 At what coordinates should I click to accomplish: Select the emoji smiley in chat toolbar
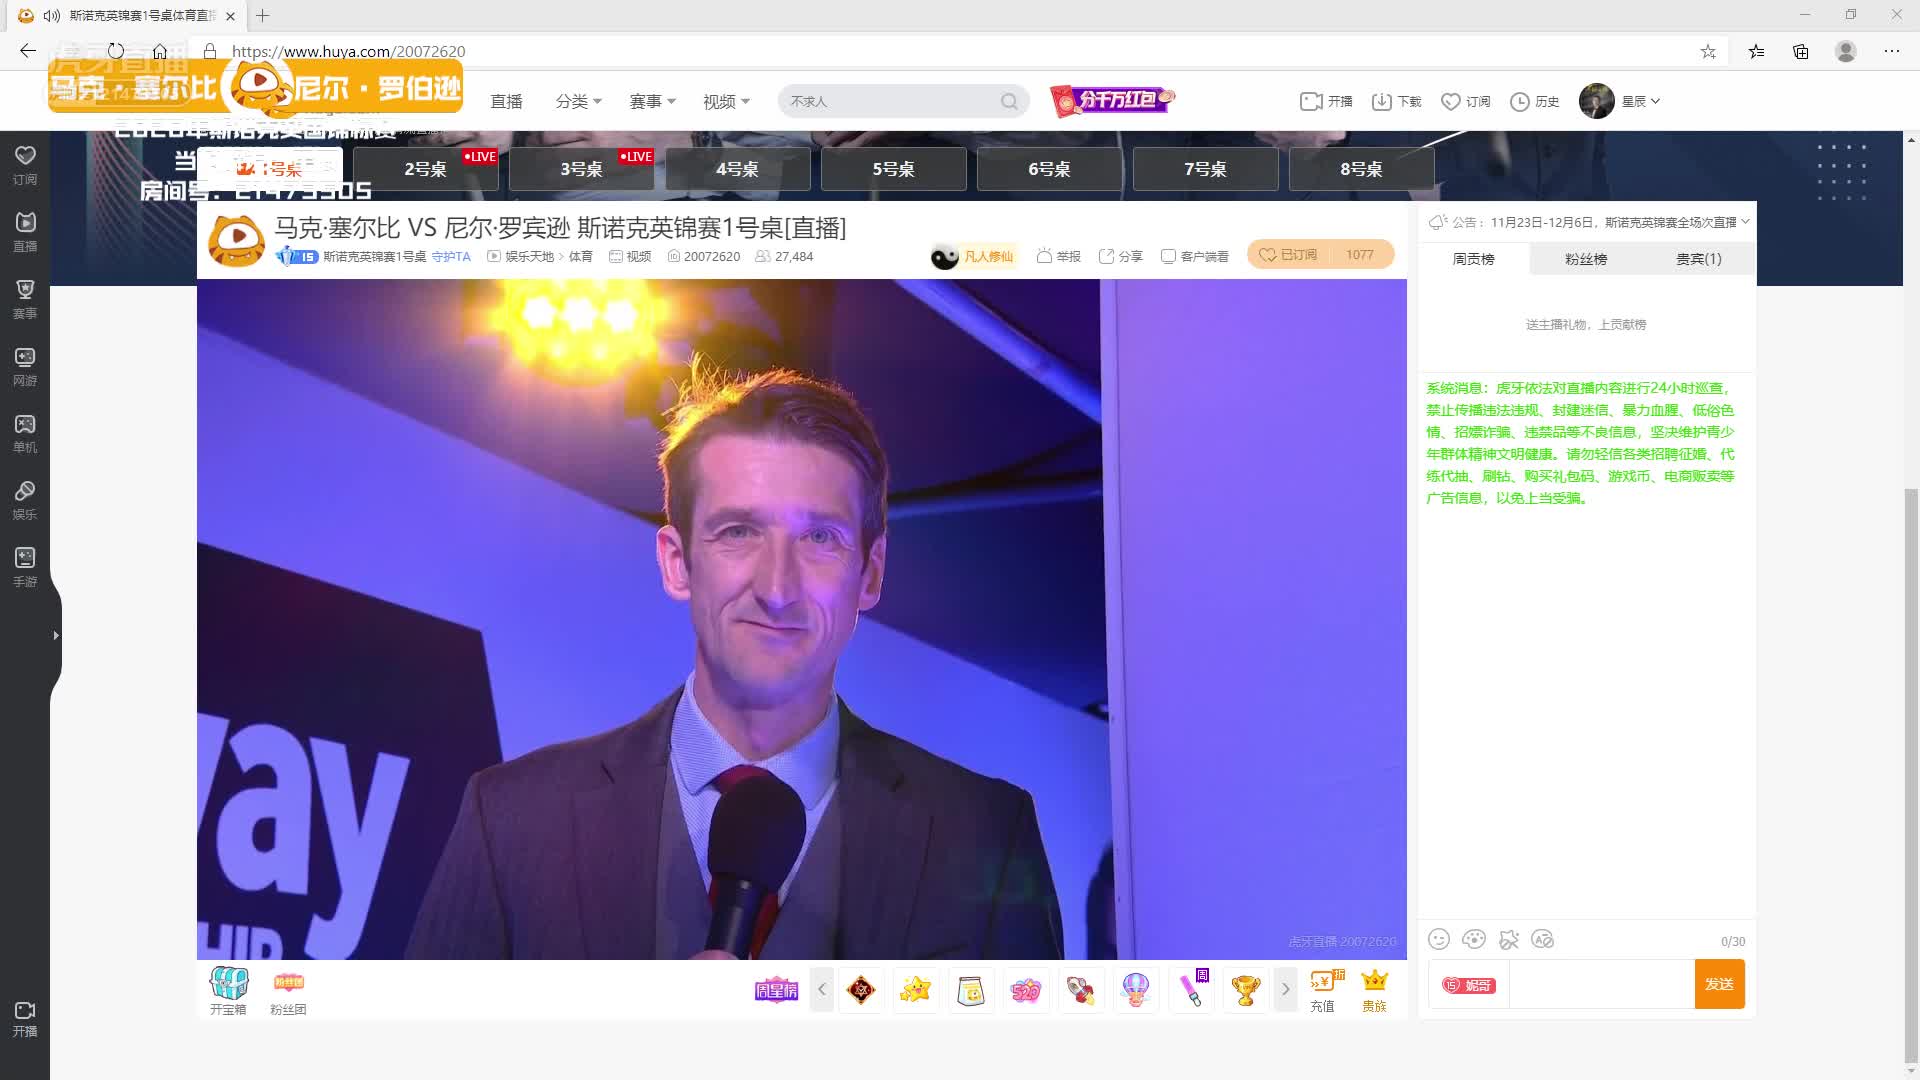pyautogui.click(x=1440, y=939)
